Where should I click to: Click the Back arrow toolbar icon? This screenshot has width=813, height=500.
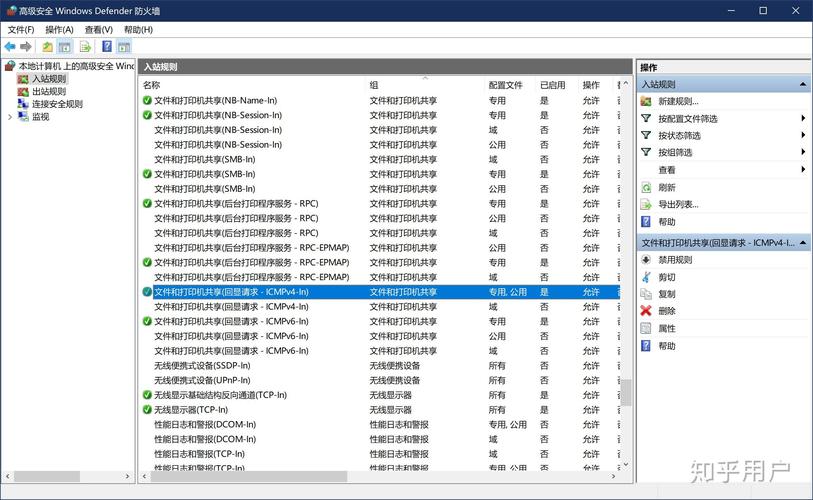[10, 47]
